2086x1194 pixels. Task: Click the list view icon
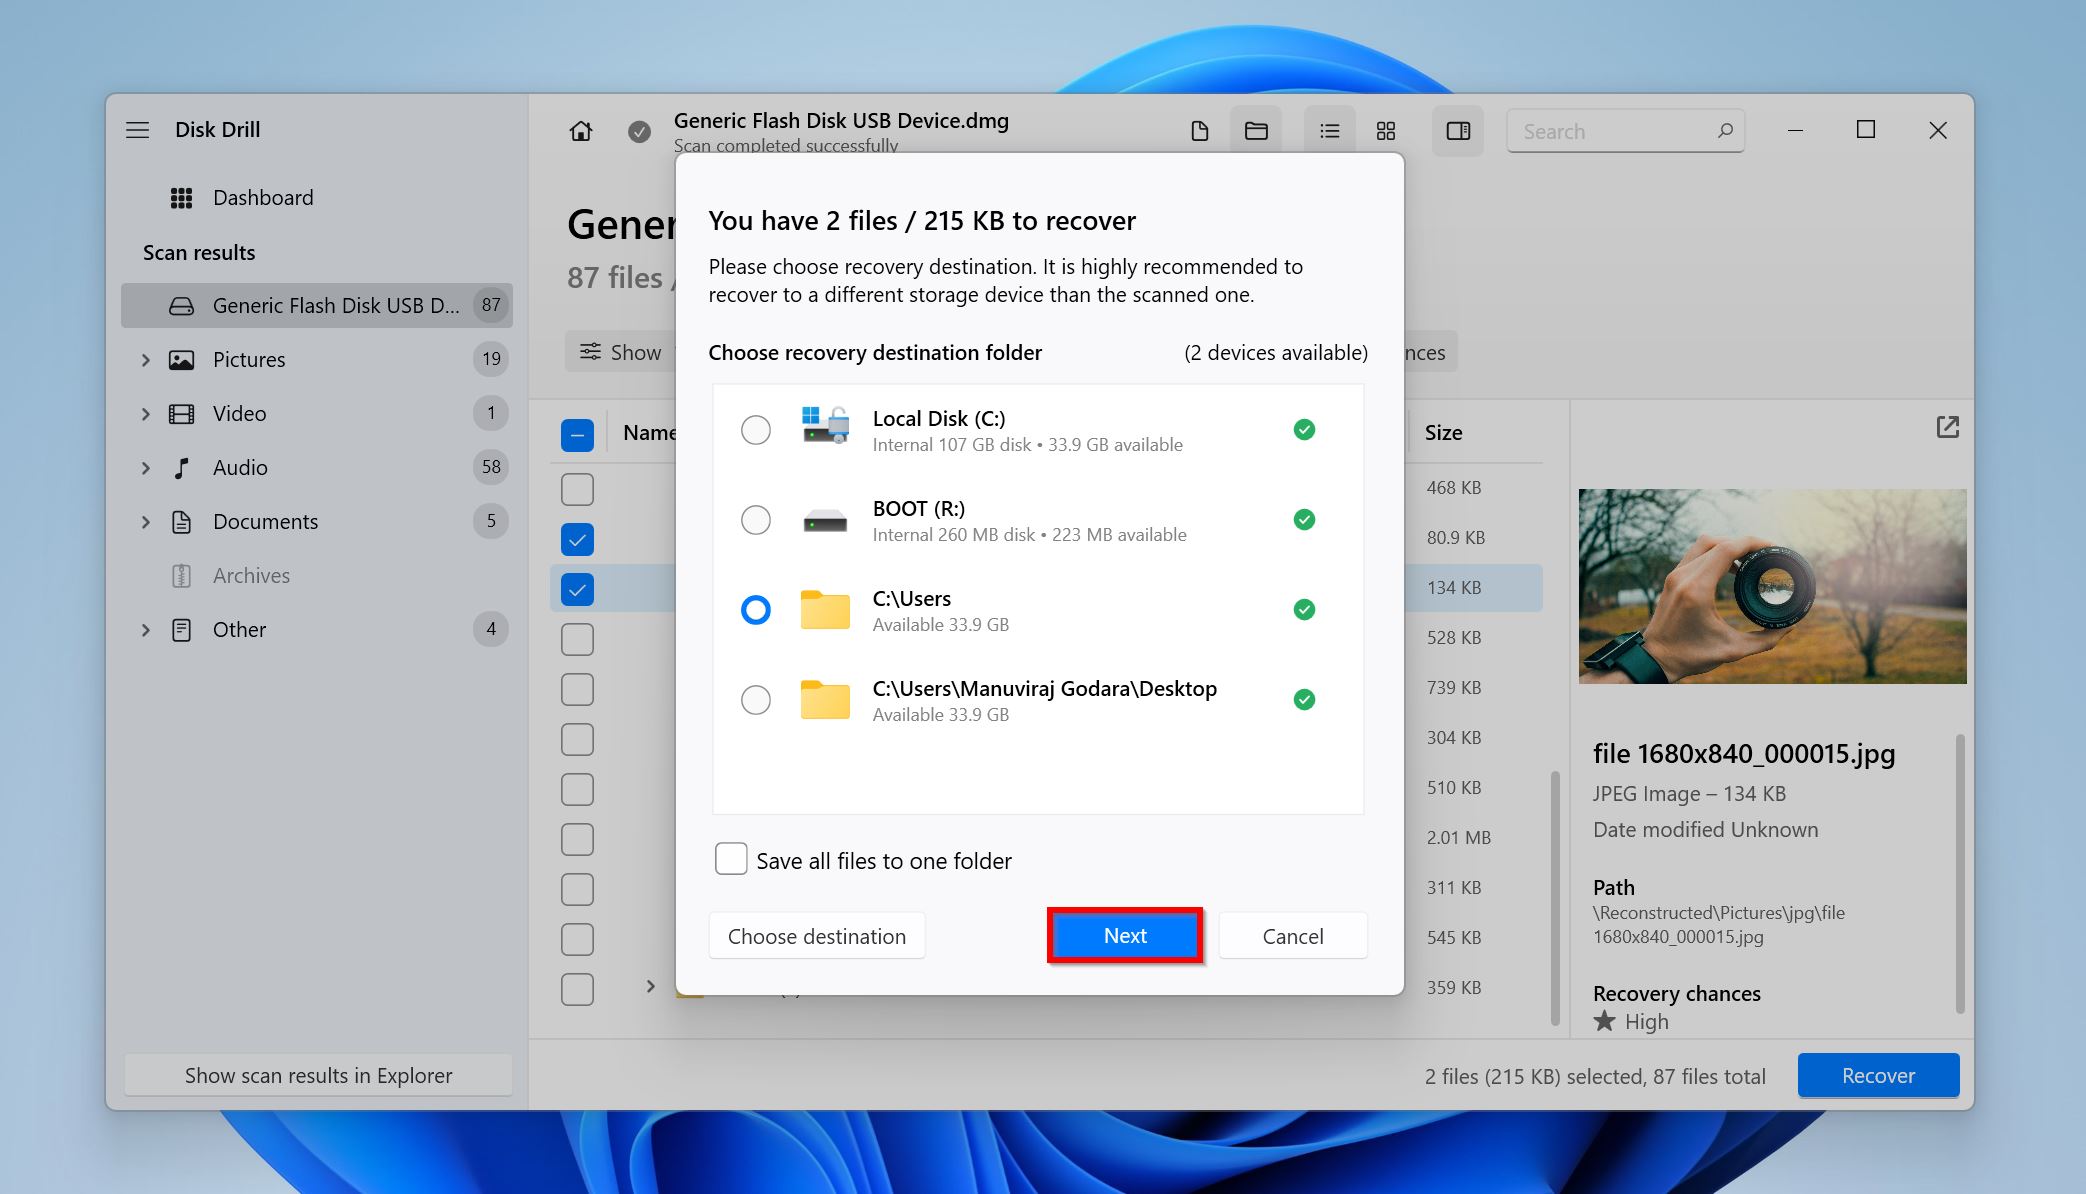1328,130
